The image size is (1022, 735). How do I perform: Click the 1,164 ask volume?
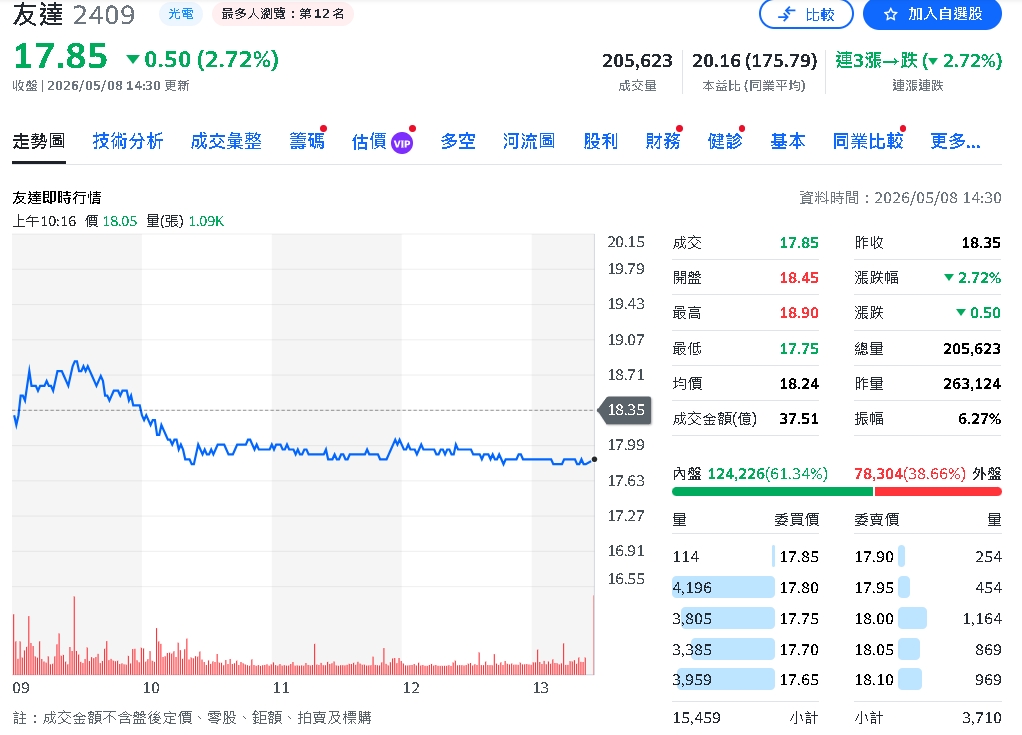coord(982,618)
